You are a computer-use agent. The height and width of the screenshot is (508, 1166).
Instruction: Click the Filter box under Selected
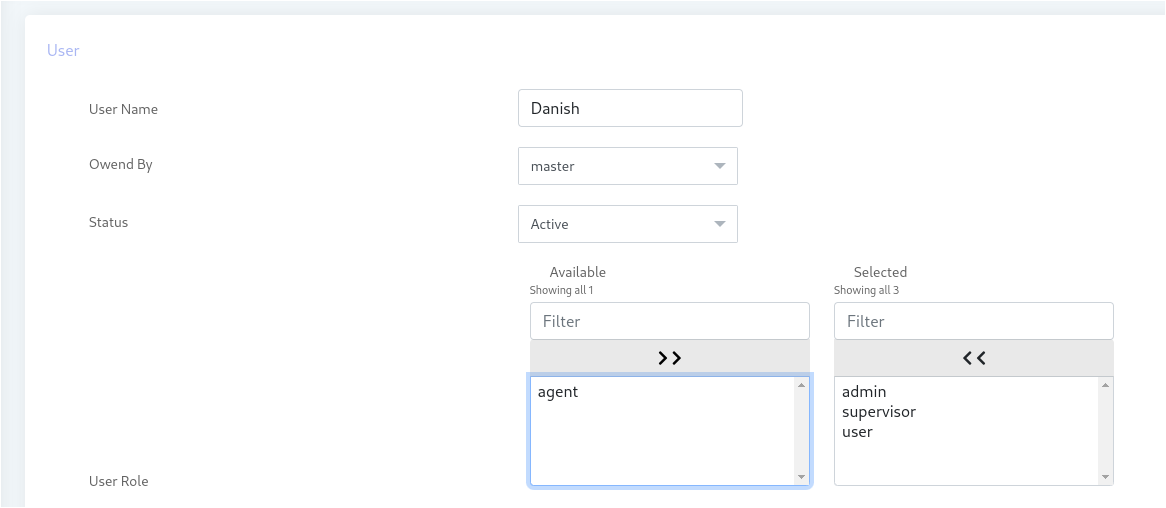tap(973, 321)
